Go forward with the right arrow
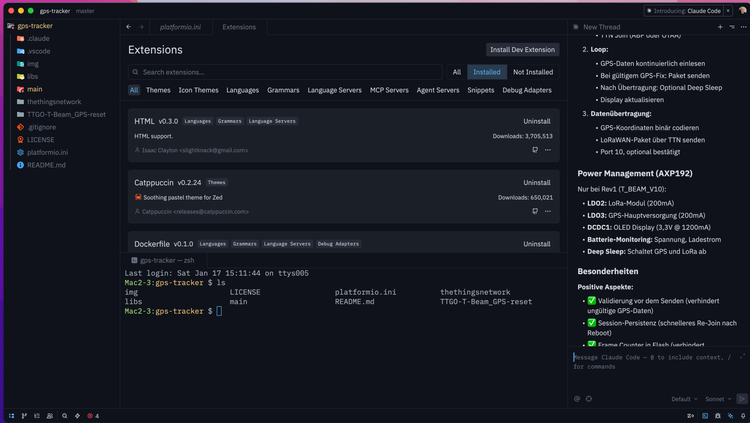Viewport: 750px width, 423px height. pyautogui.click(x=141, y=27)
